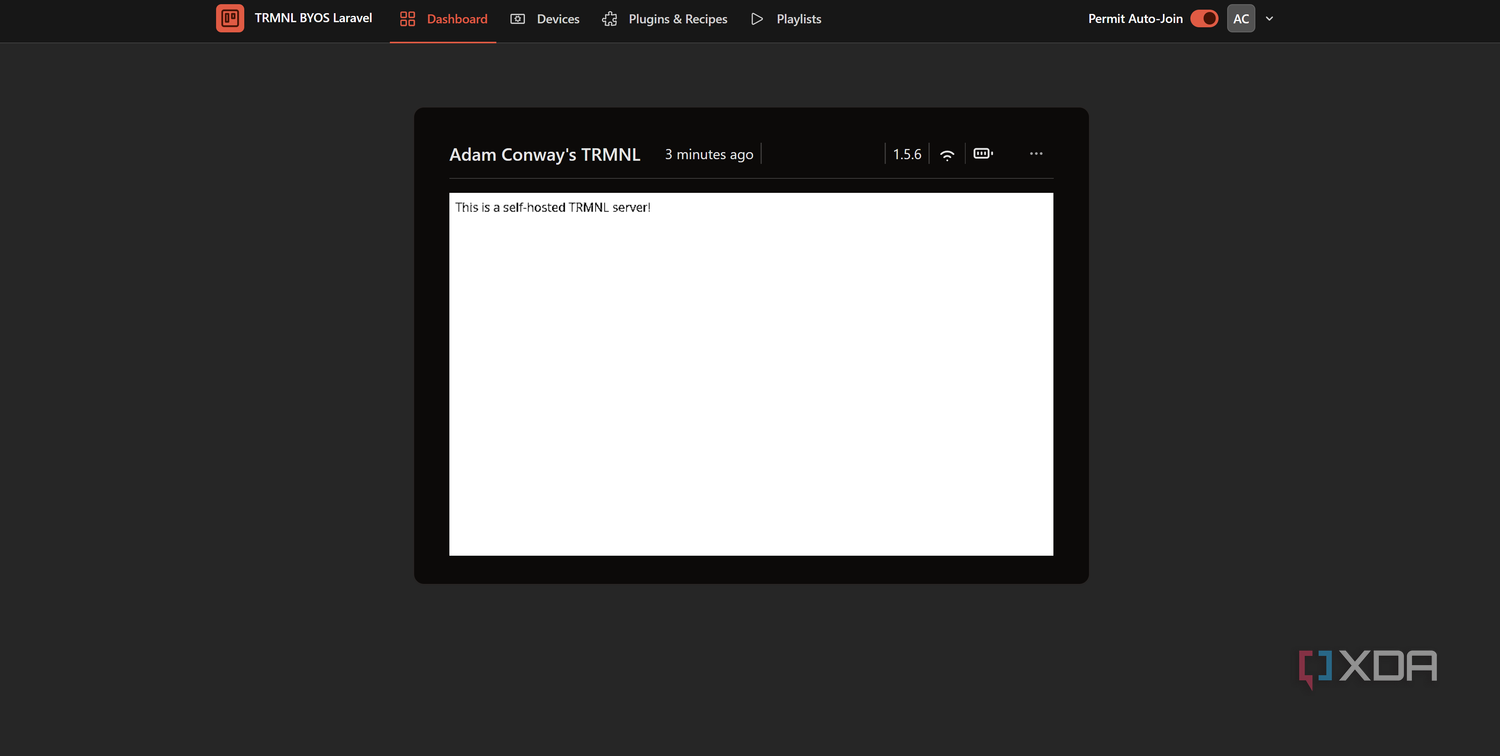This screenshot has width=1500, height=756.
Task: Switch to Plugins & Recipes tab
Action: click(x=665, y=19)
